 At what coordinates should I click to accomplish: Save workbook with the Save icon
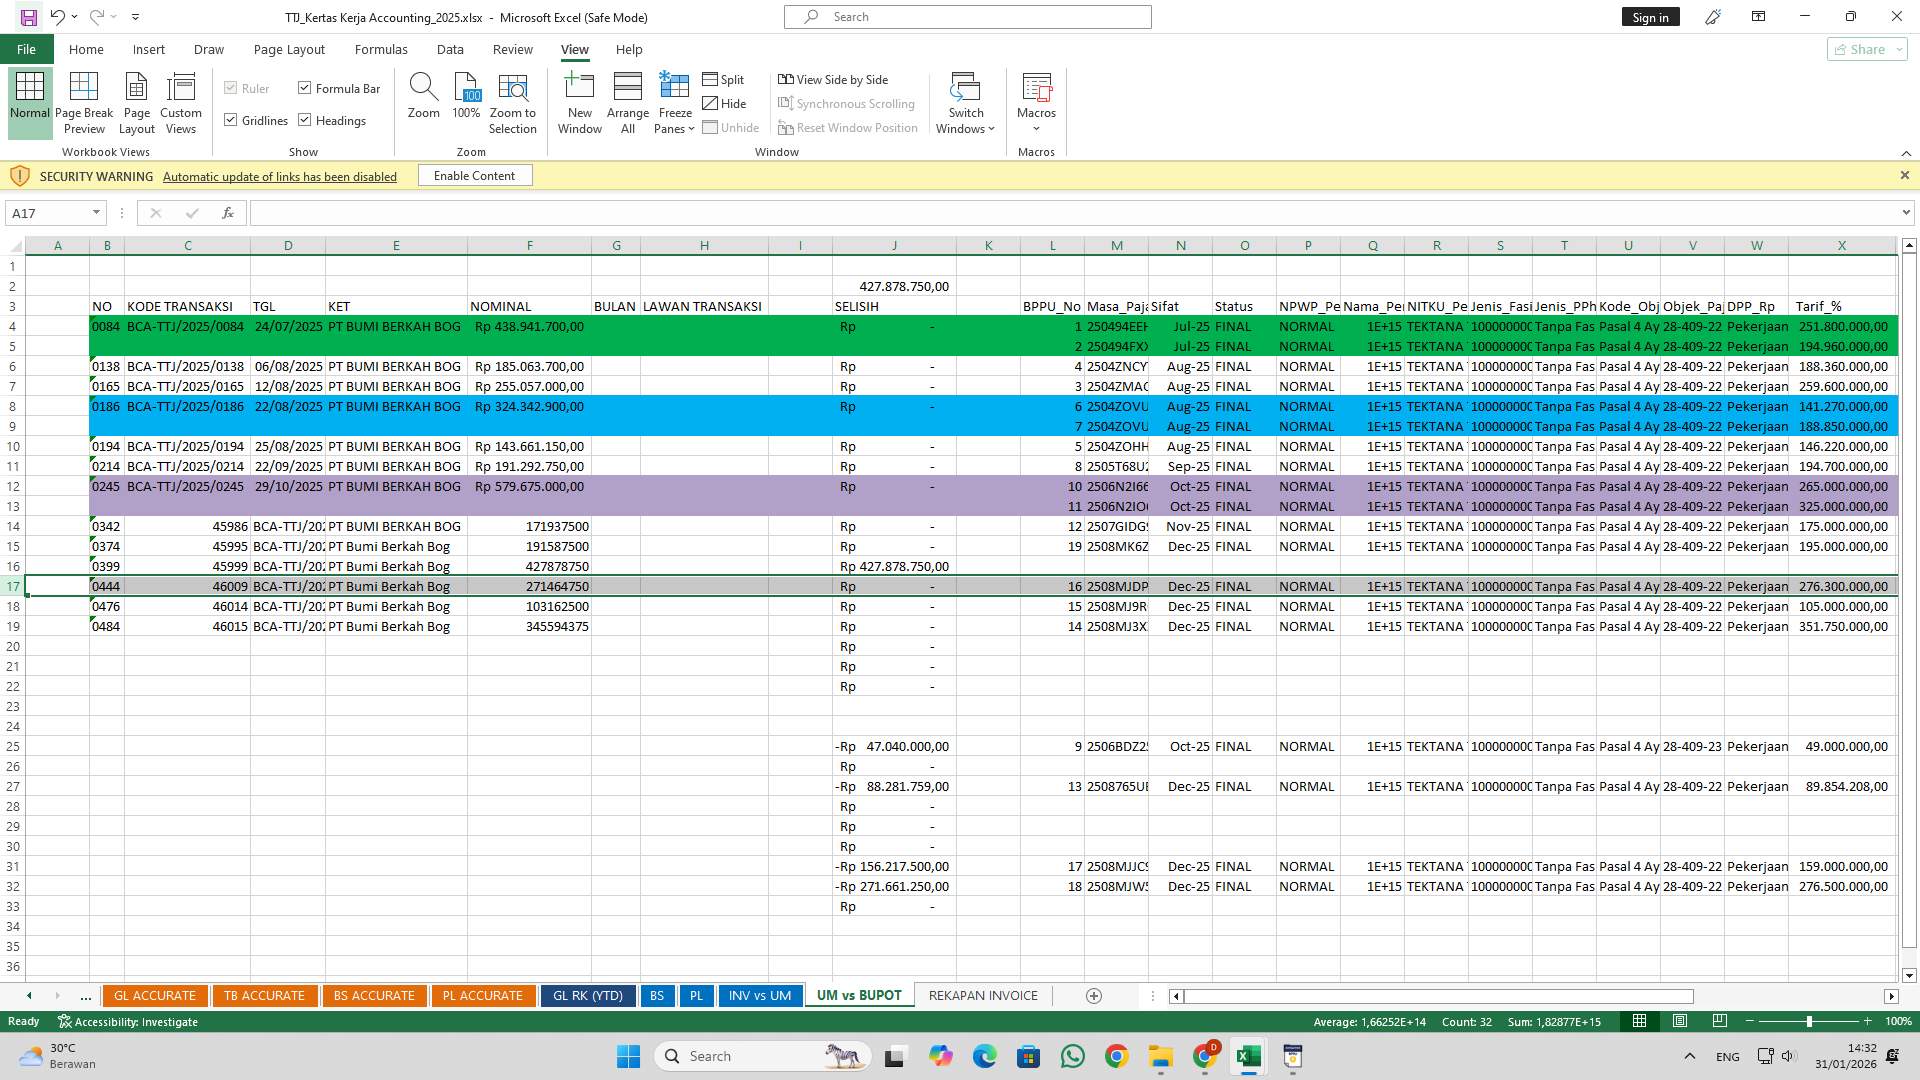28,17
